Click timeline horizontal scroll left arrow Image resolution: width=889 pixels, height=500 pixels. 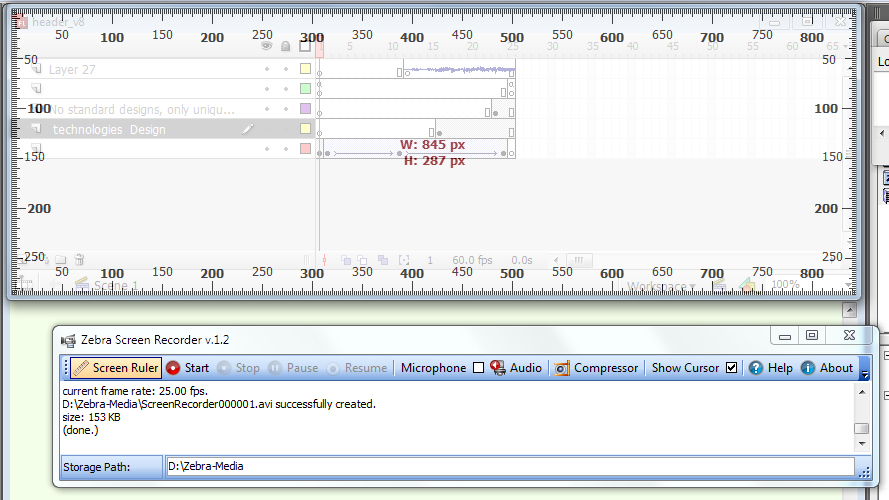(x=556, y=260)
